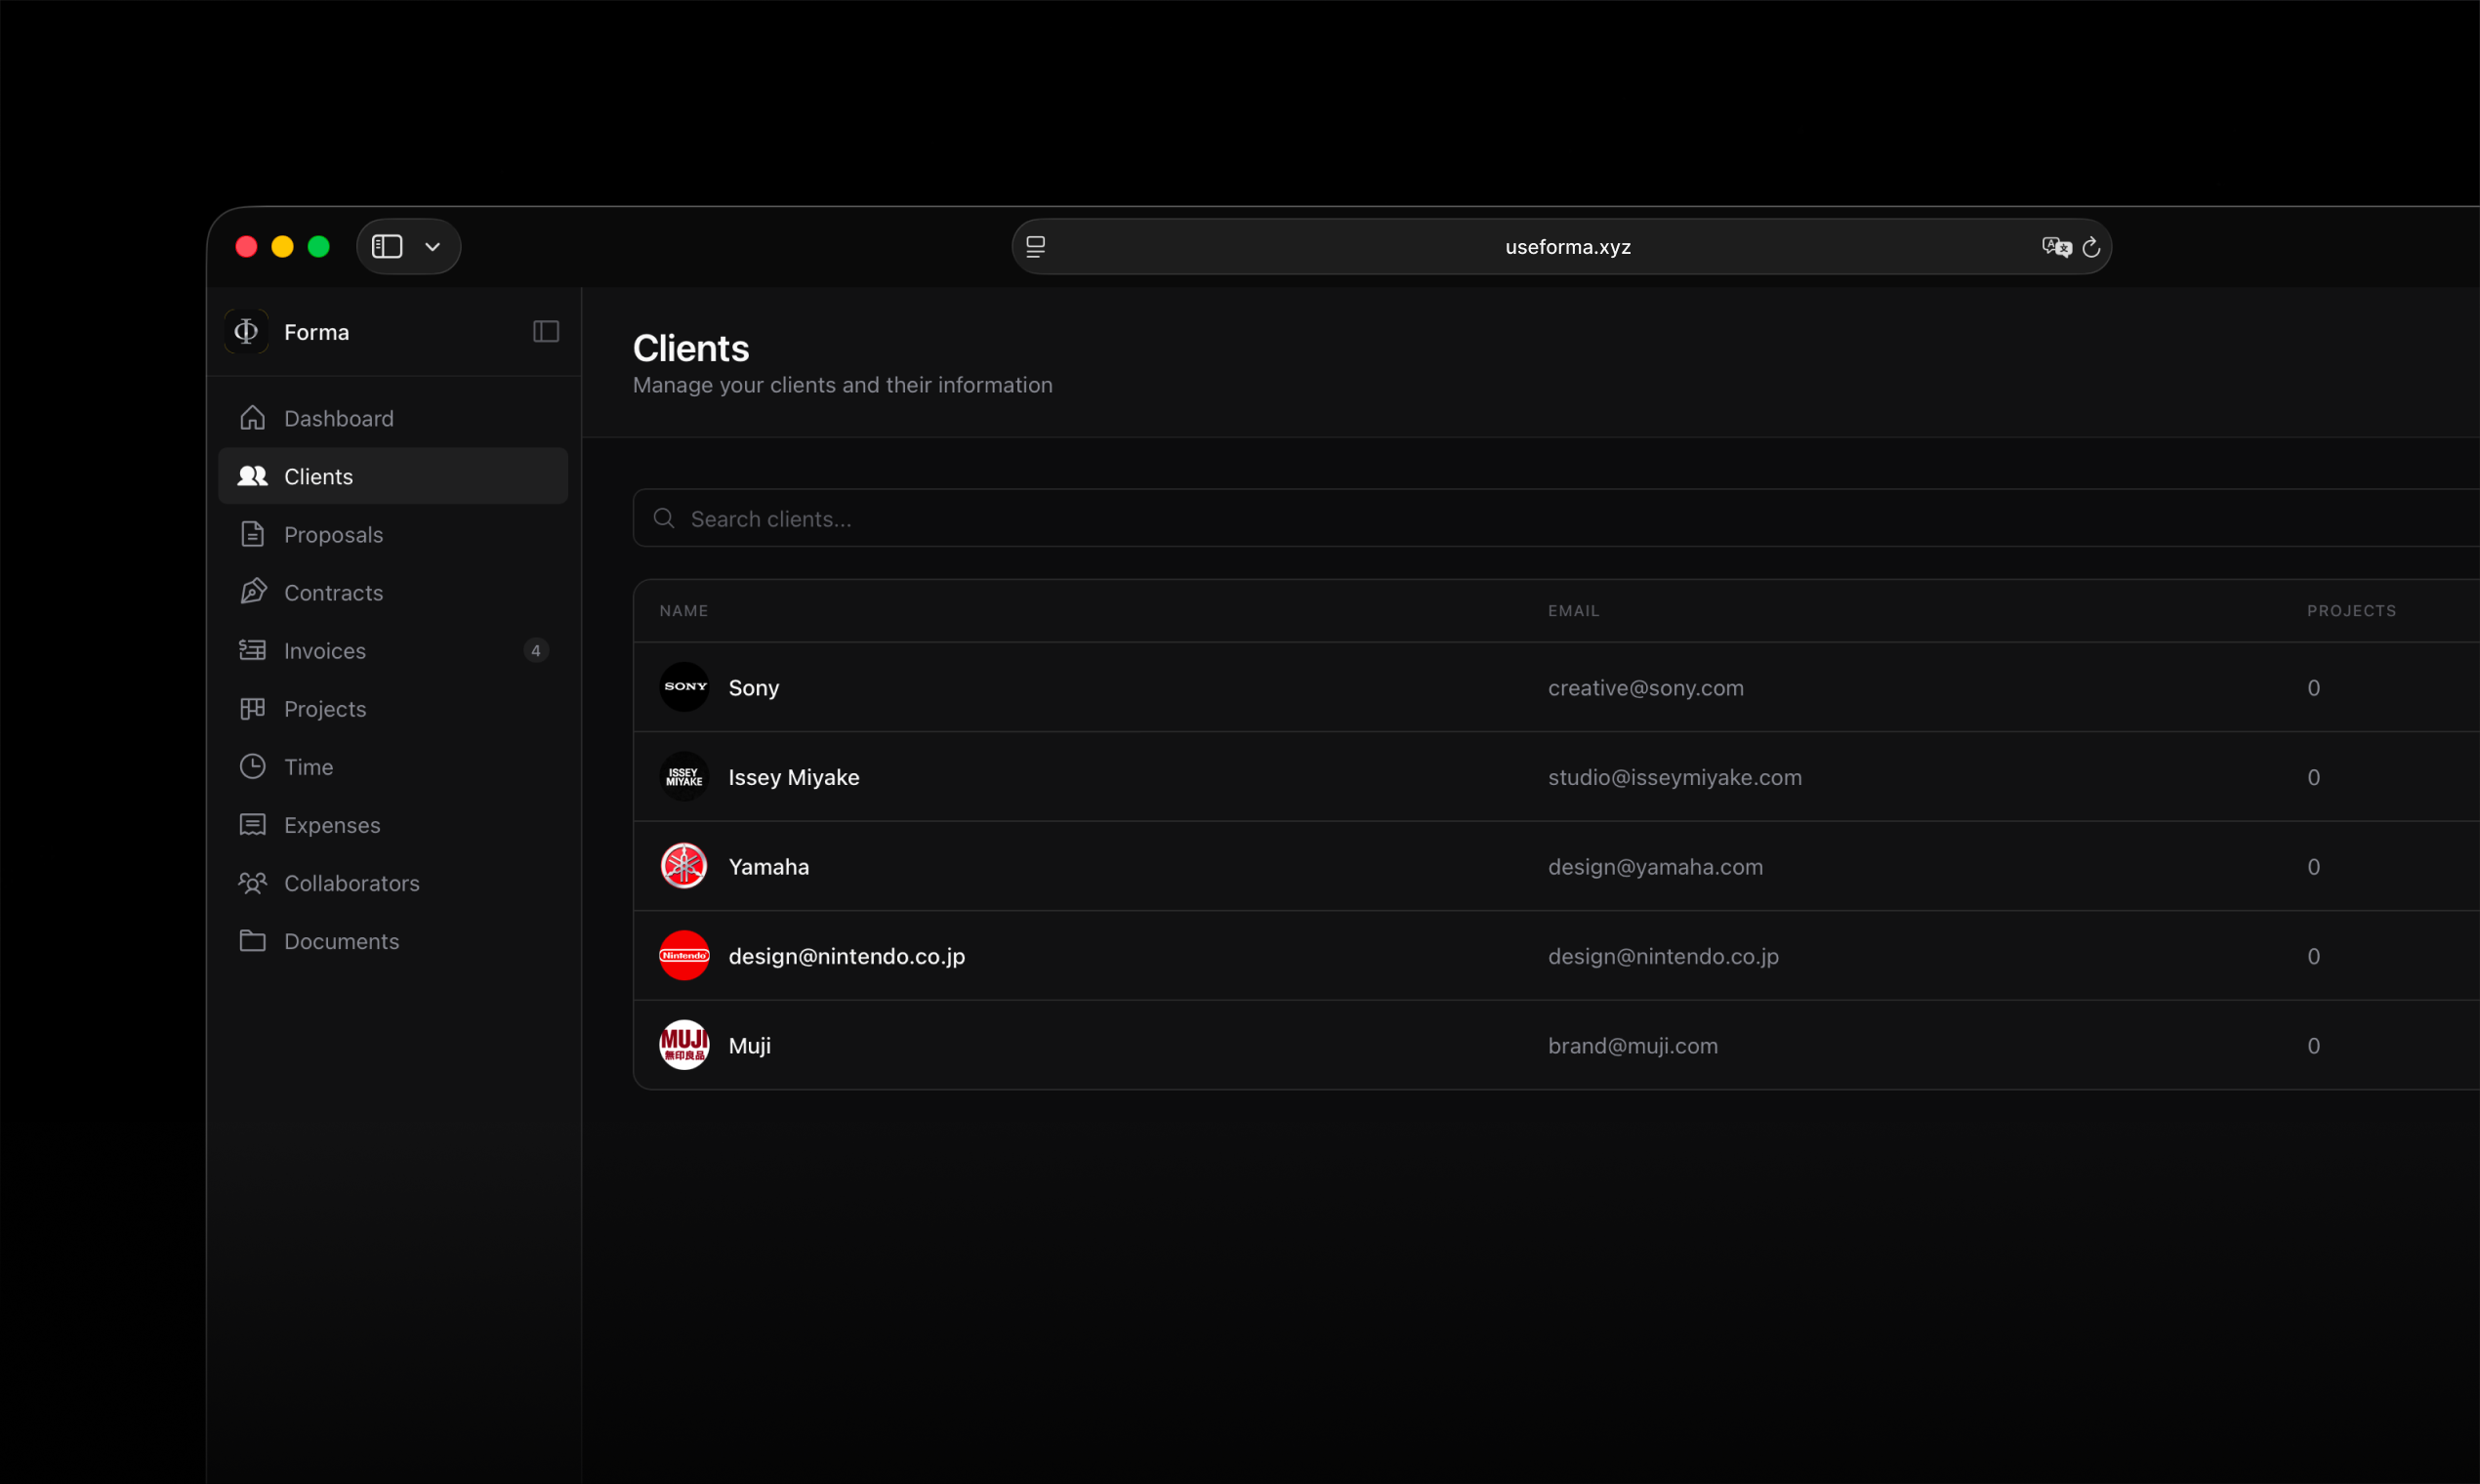Go to Expenses in sidebar
2480x1484 pixels.
click(332, 825)
